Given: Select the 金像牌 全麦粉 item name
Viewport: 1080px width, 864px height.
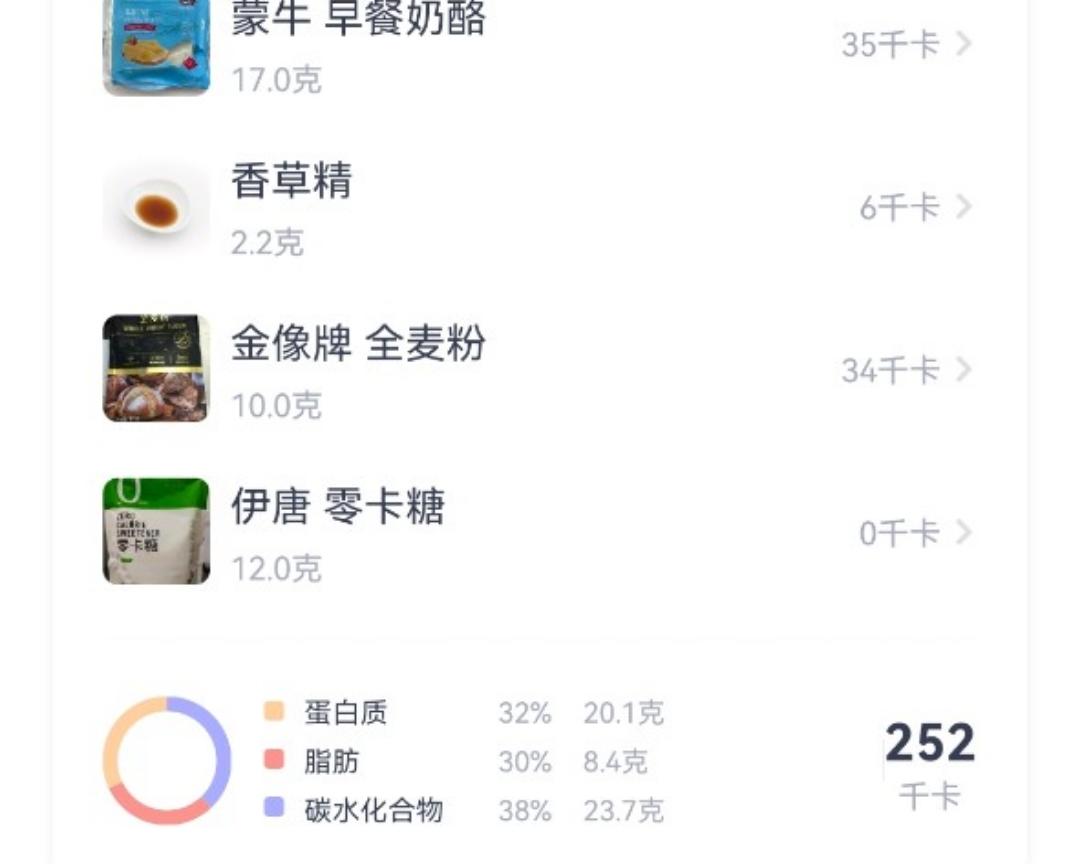Looking at the screenshot, I should [358, 344].
